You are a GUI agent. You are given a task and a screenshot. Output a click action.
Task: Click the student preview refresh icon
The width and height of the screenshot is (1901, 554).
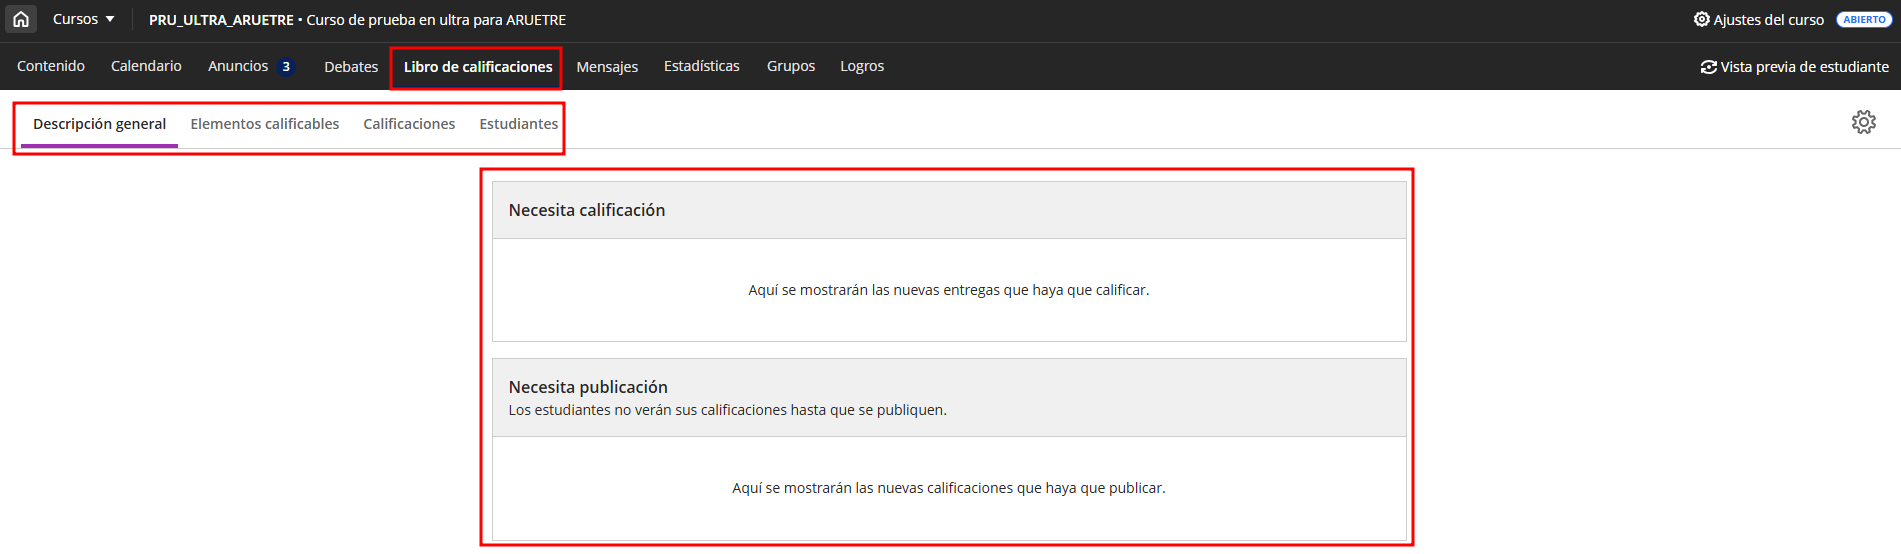click(x=1708, y=67)
